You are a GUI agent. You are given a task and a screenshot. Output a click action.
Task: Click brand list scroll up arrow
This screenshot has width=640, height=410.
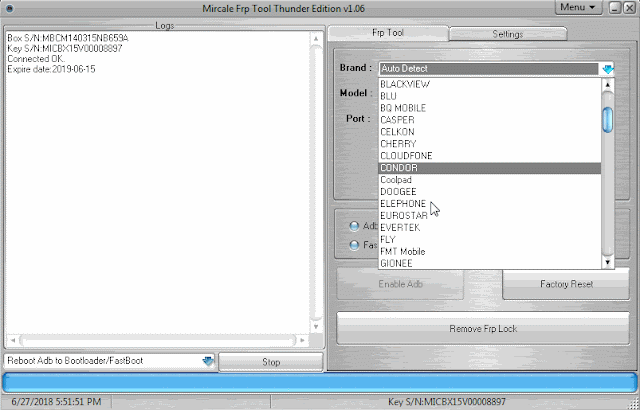pos(608,85)
